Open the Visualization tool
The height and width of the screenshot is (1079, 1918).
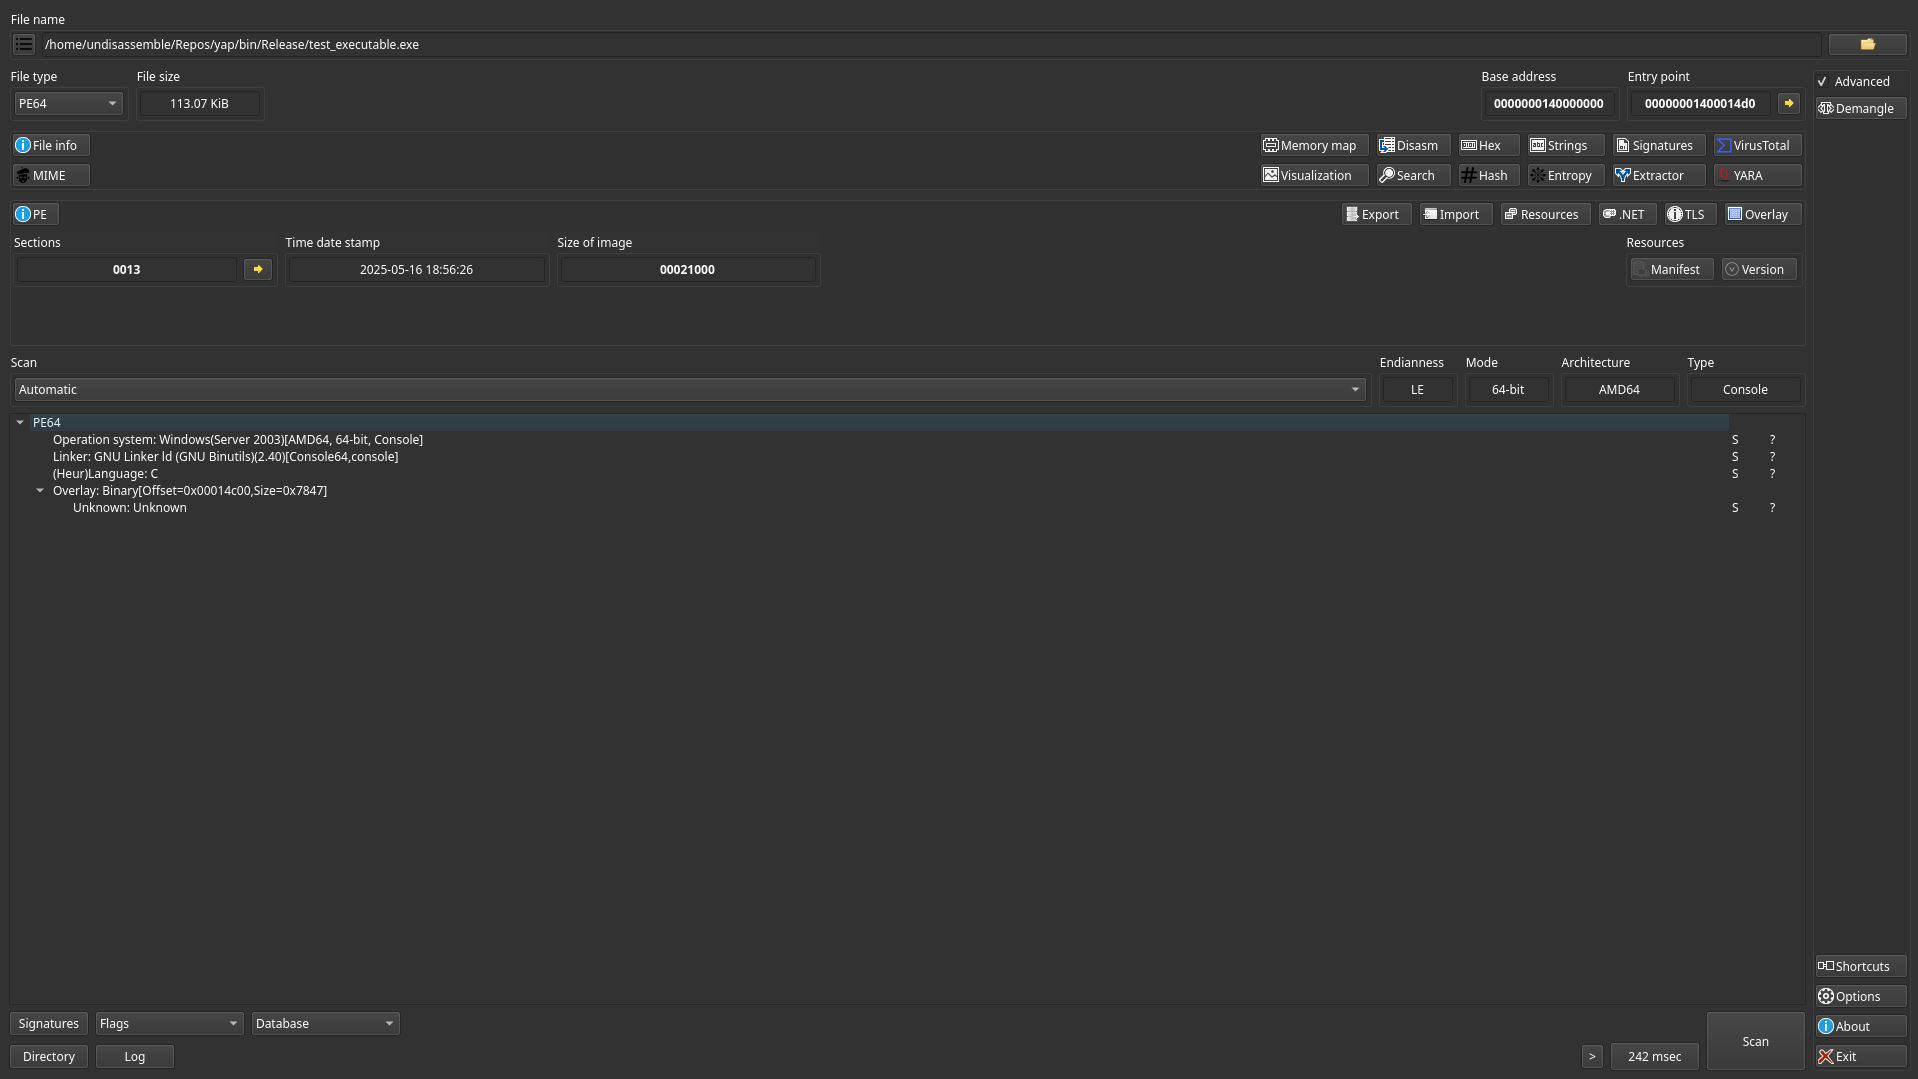[x=1314, y=175]
